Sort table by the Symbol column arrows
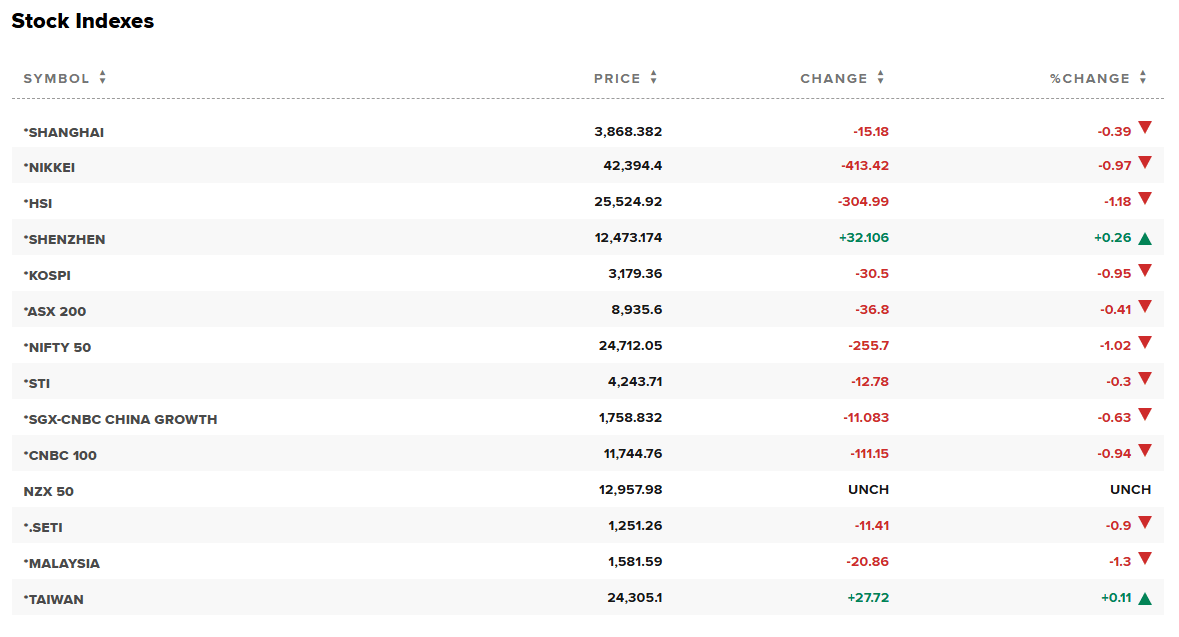 pyautogui.click(x=102, y=78)
